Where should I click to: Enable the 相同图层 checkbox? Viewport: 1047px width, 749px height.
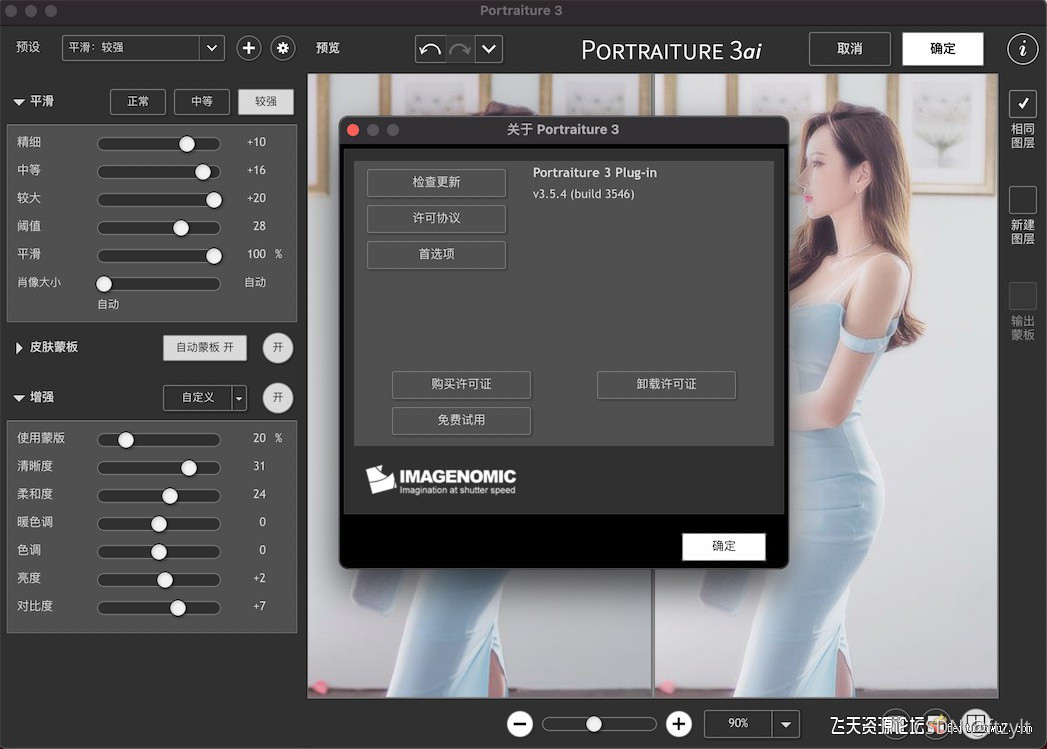click(1022, 103)
